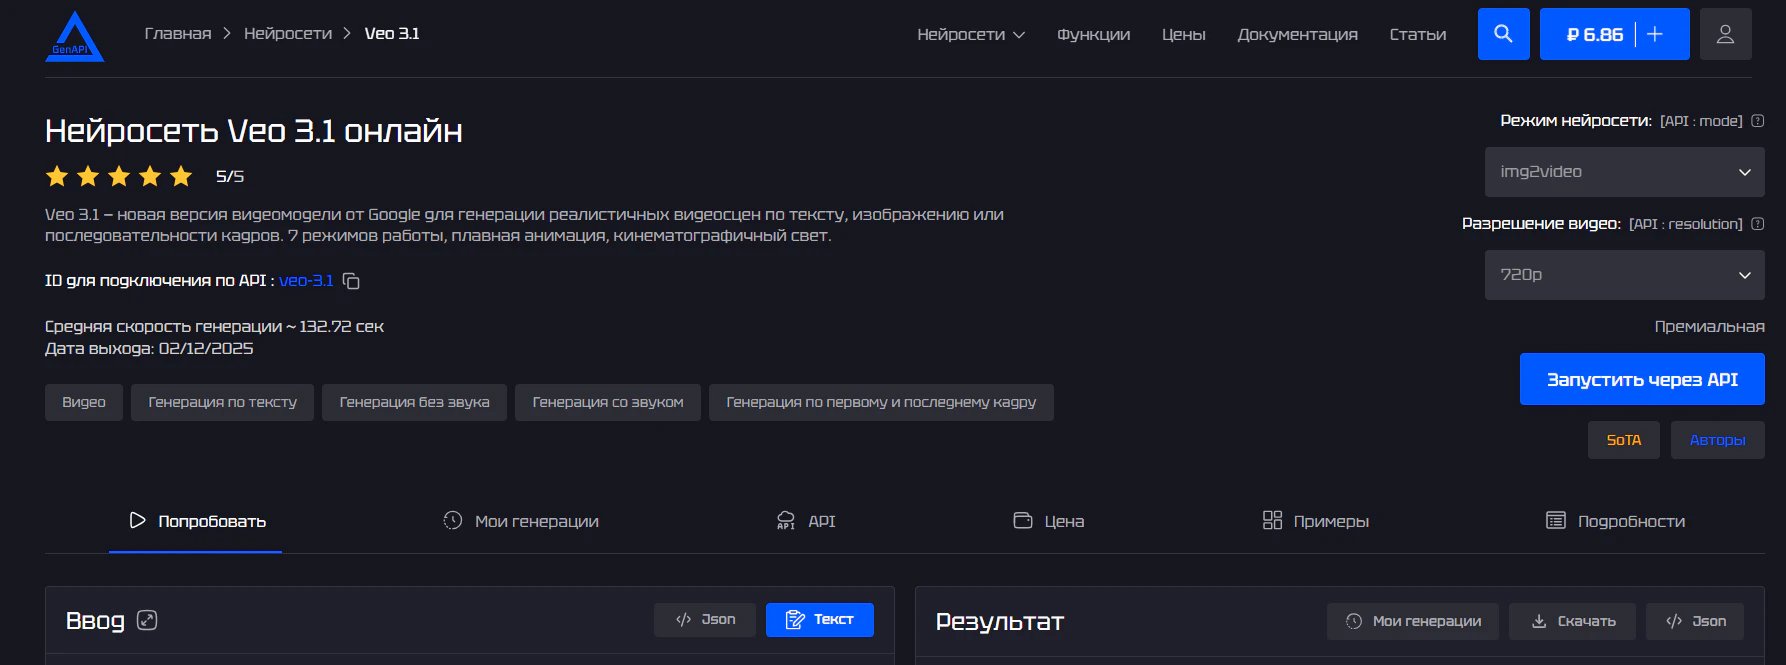Switch input to Текст mode
Screen dimensions: 1786x665
coord(820,620)
